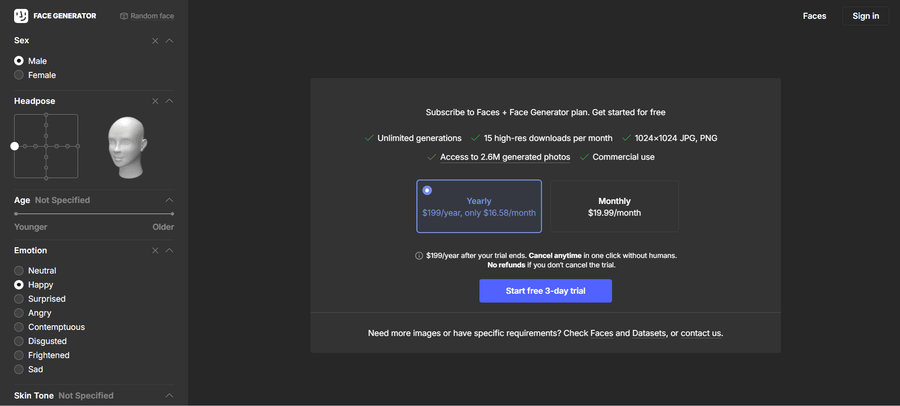
Task: Reset the Headpose setting with X icon
Action: click(155, 101)
